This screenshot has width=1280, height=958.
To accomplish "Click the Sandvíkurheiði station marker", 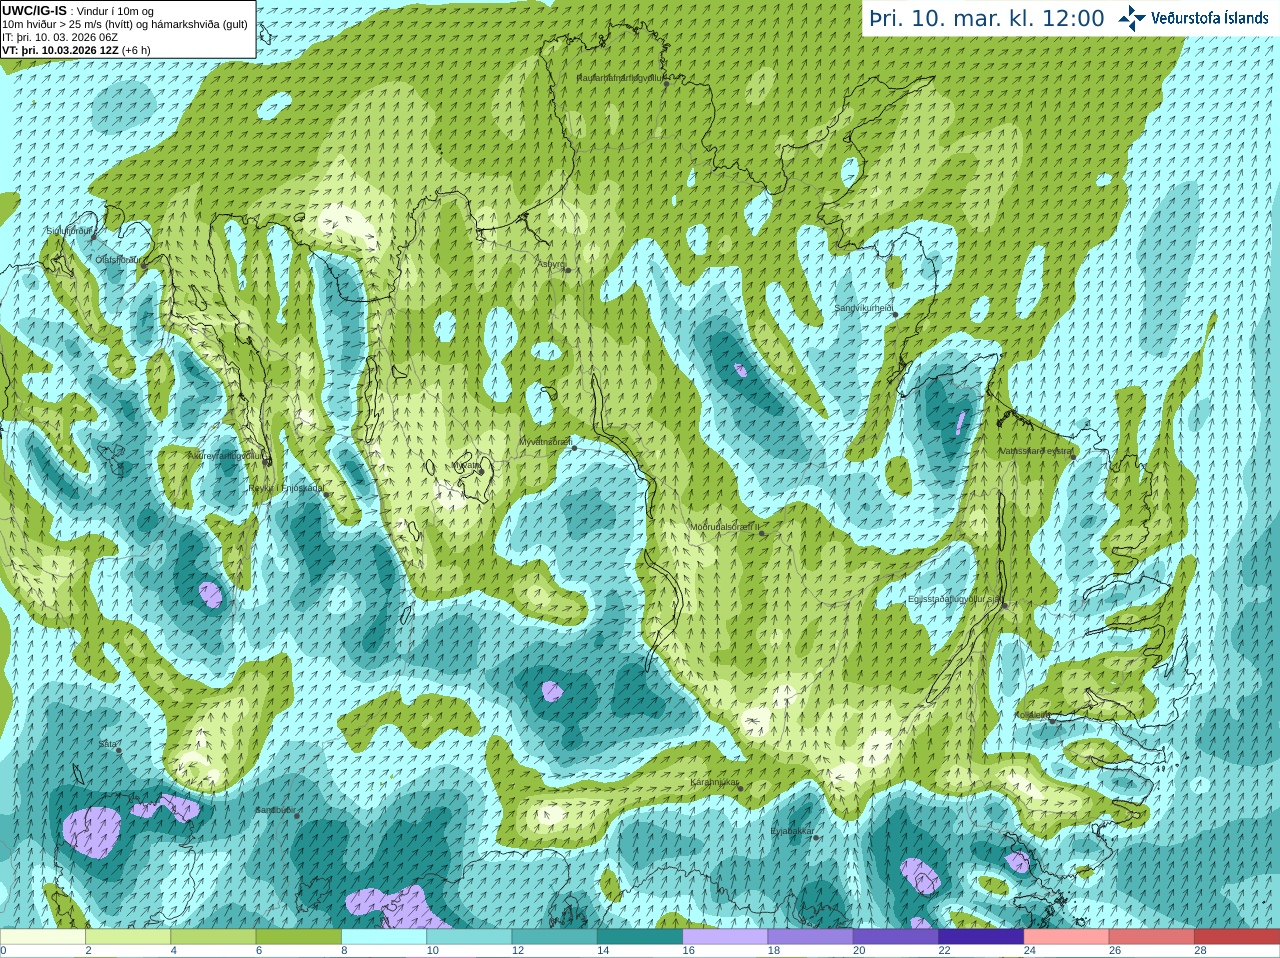I will (896, 315).
